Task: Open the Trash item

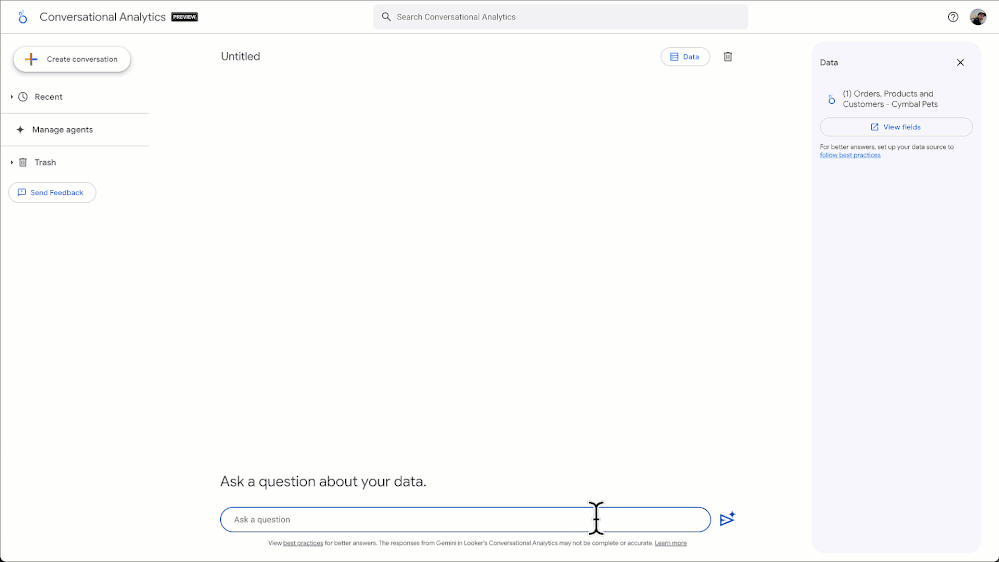Action: pos(45,162)
